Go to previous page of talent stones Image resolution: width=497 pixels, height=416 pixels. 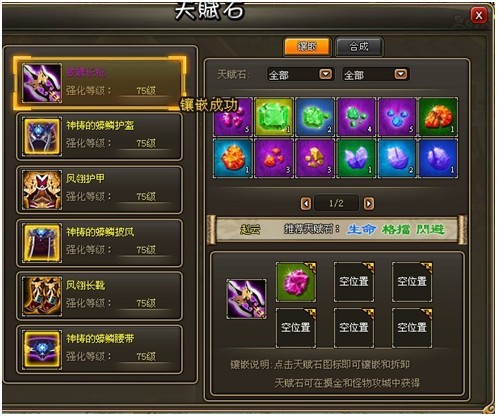[306, 203]
